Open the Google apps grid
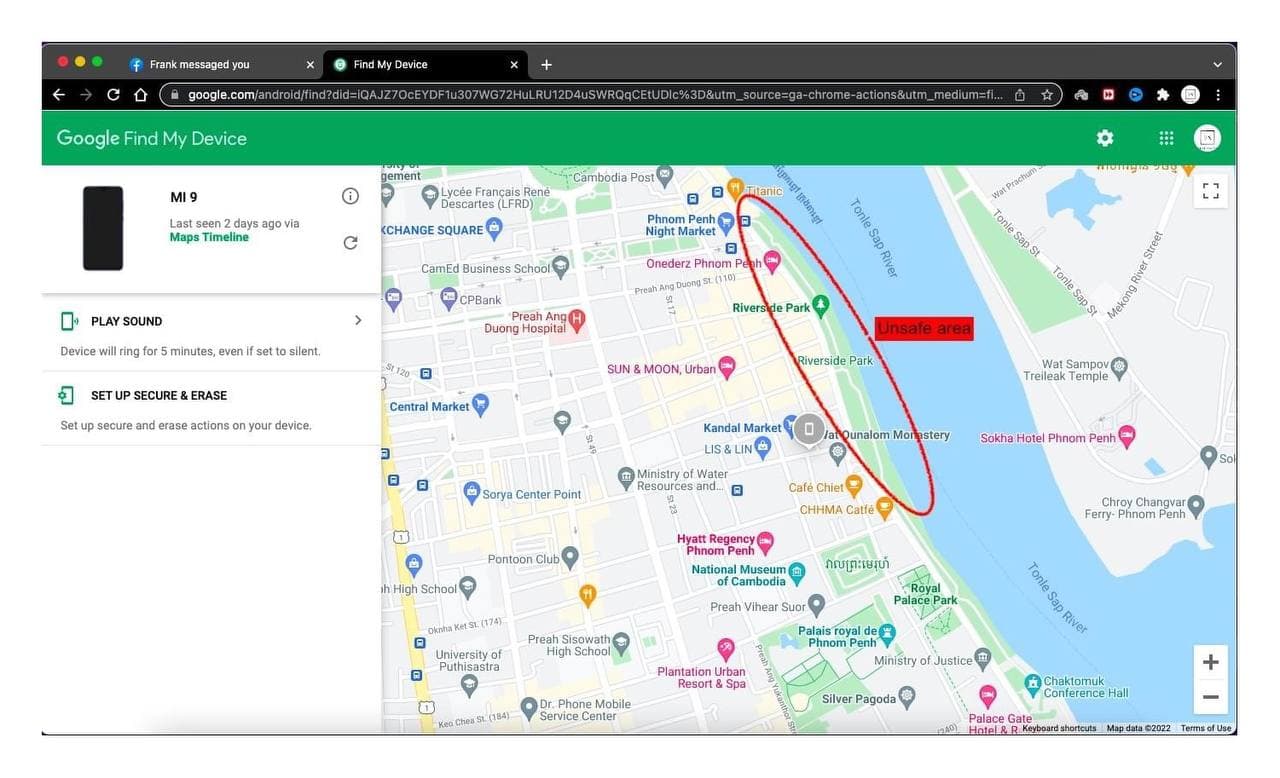1280x778 pixels. pos(1166,138)
